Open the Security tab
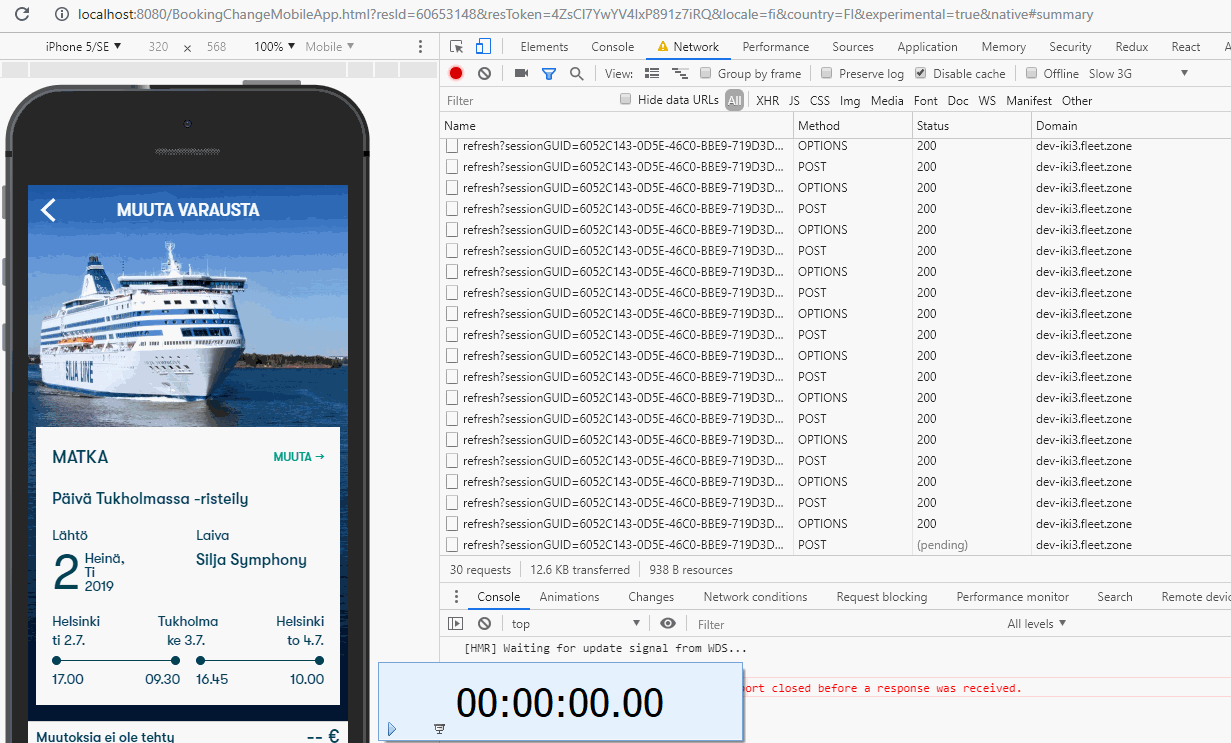The image size is (1231, 743). 1070,47
